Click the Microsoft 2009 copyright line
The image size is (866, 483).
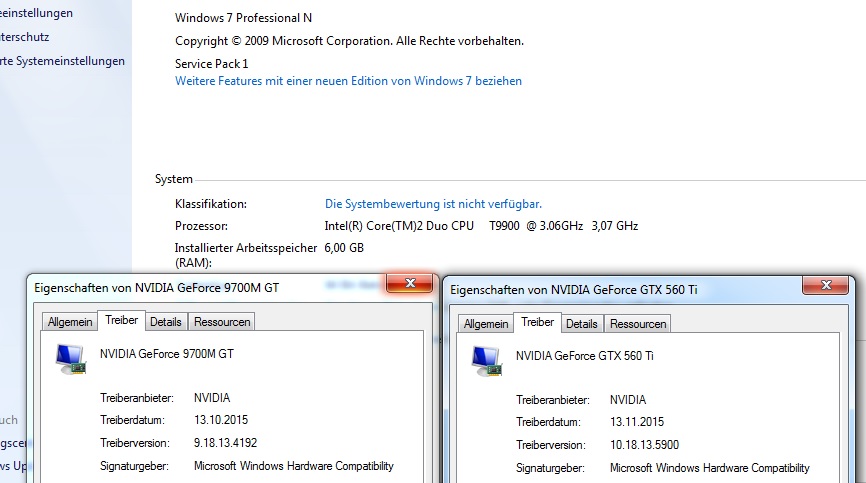point(350,41)
